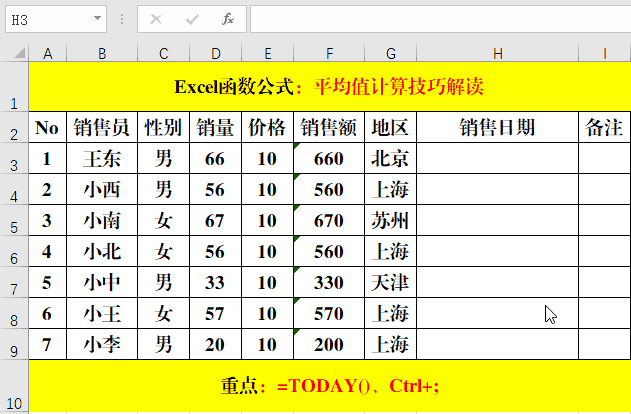Image resolution: width=631 pixels, height=414 pixels.
Task: Click the 销量 header cell
Action: (x=216, y=127)
